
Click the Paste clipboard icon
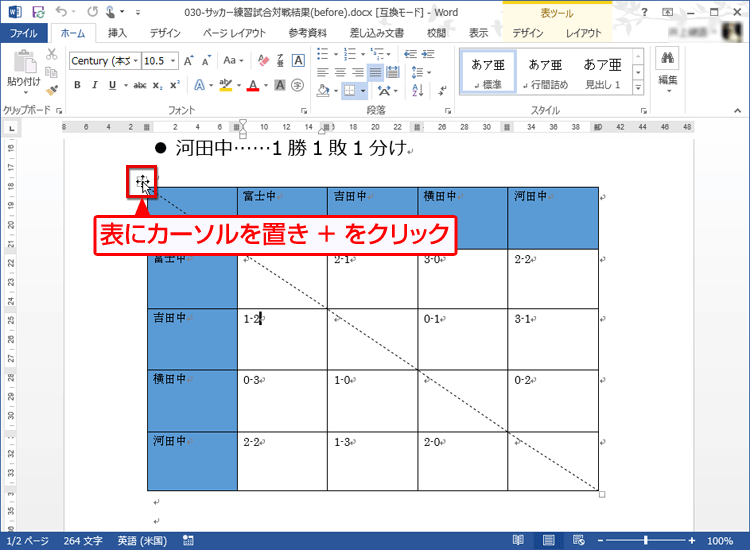(24, 62)
